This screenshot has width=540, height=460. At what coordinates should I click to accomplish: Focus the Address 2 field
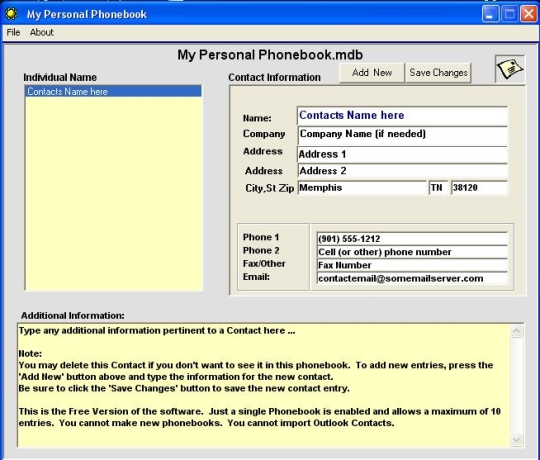click(402, 171)
